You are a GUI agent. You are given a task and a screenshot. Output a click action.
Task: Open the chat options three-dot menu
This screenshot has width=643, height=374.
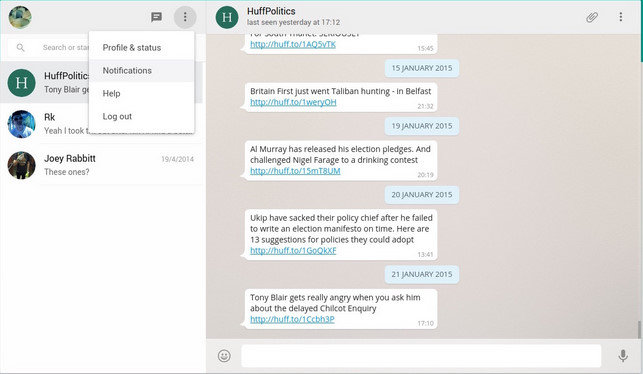620,17
